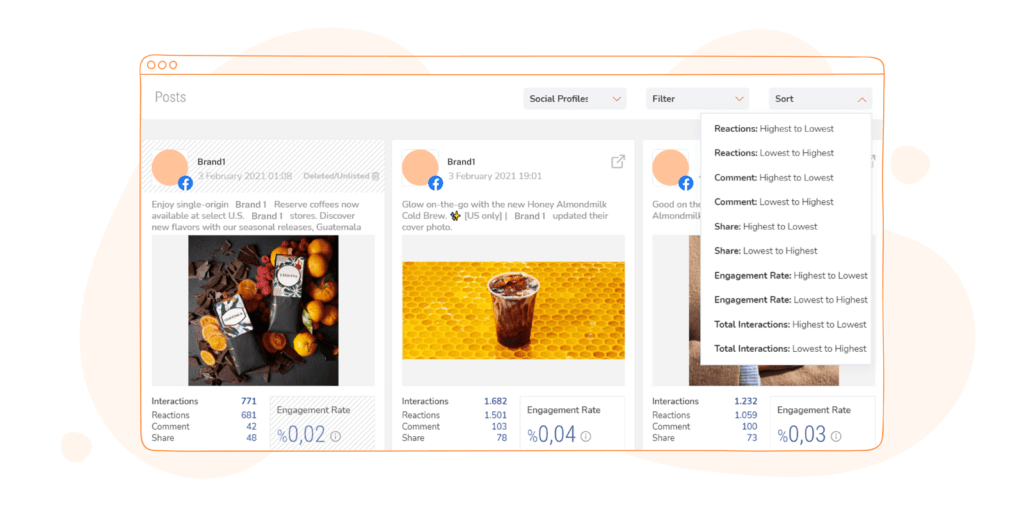
Task: Sort by Share: Lowest to Highest
Action: (766, 251)
